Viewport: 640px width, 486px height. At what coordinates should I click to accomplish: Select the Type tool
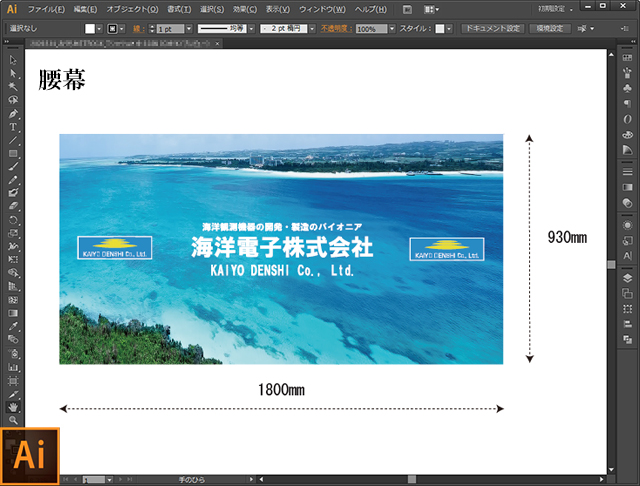pyautogui.click(x=13, y=127)
